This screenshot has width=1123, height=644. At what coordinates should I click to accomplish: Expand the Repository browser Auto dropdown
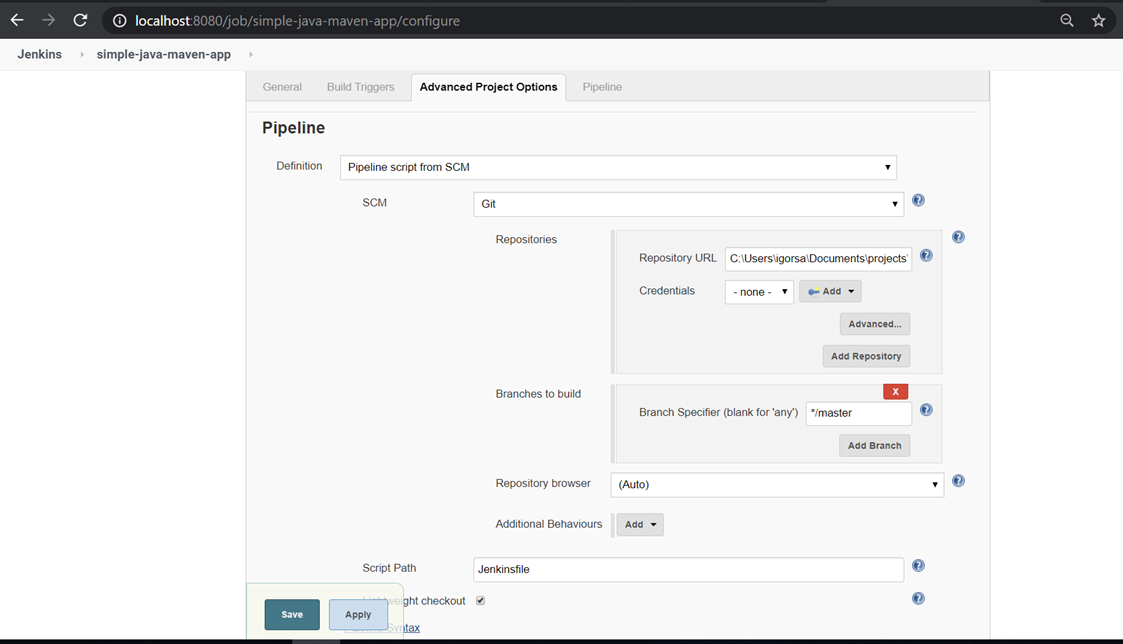coord(777,484)
